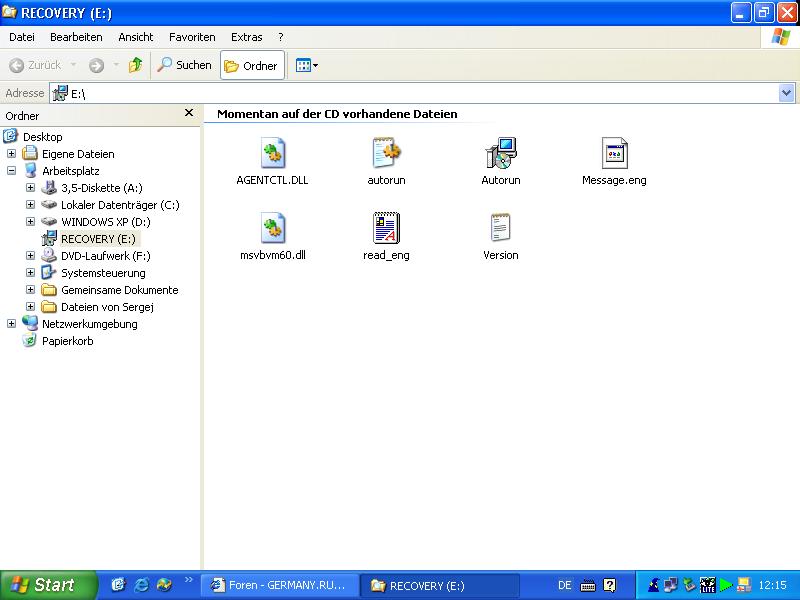Click the Windows Start button
The image size is (800, 600).
[46, 585]
